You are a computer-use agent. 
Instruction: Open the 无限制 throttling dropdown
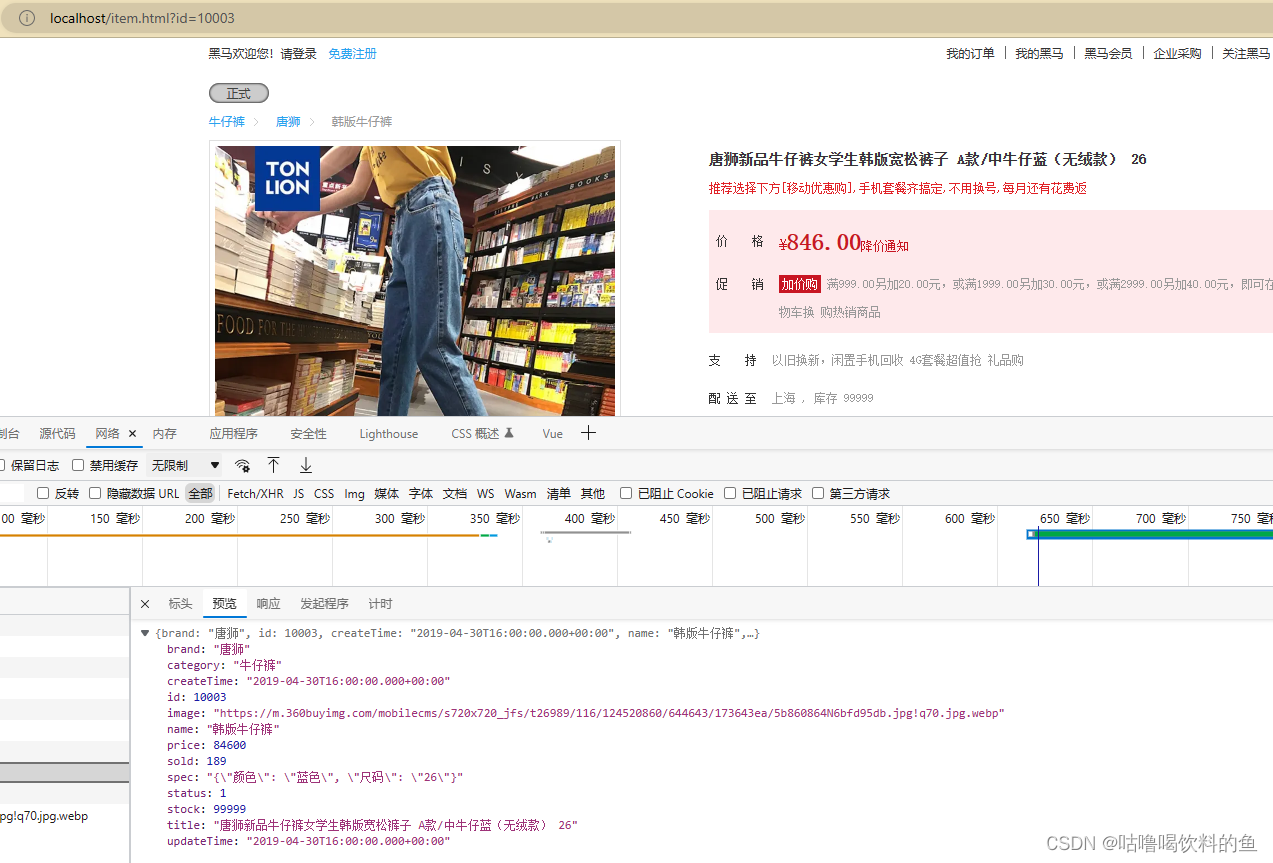185,465
